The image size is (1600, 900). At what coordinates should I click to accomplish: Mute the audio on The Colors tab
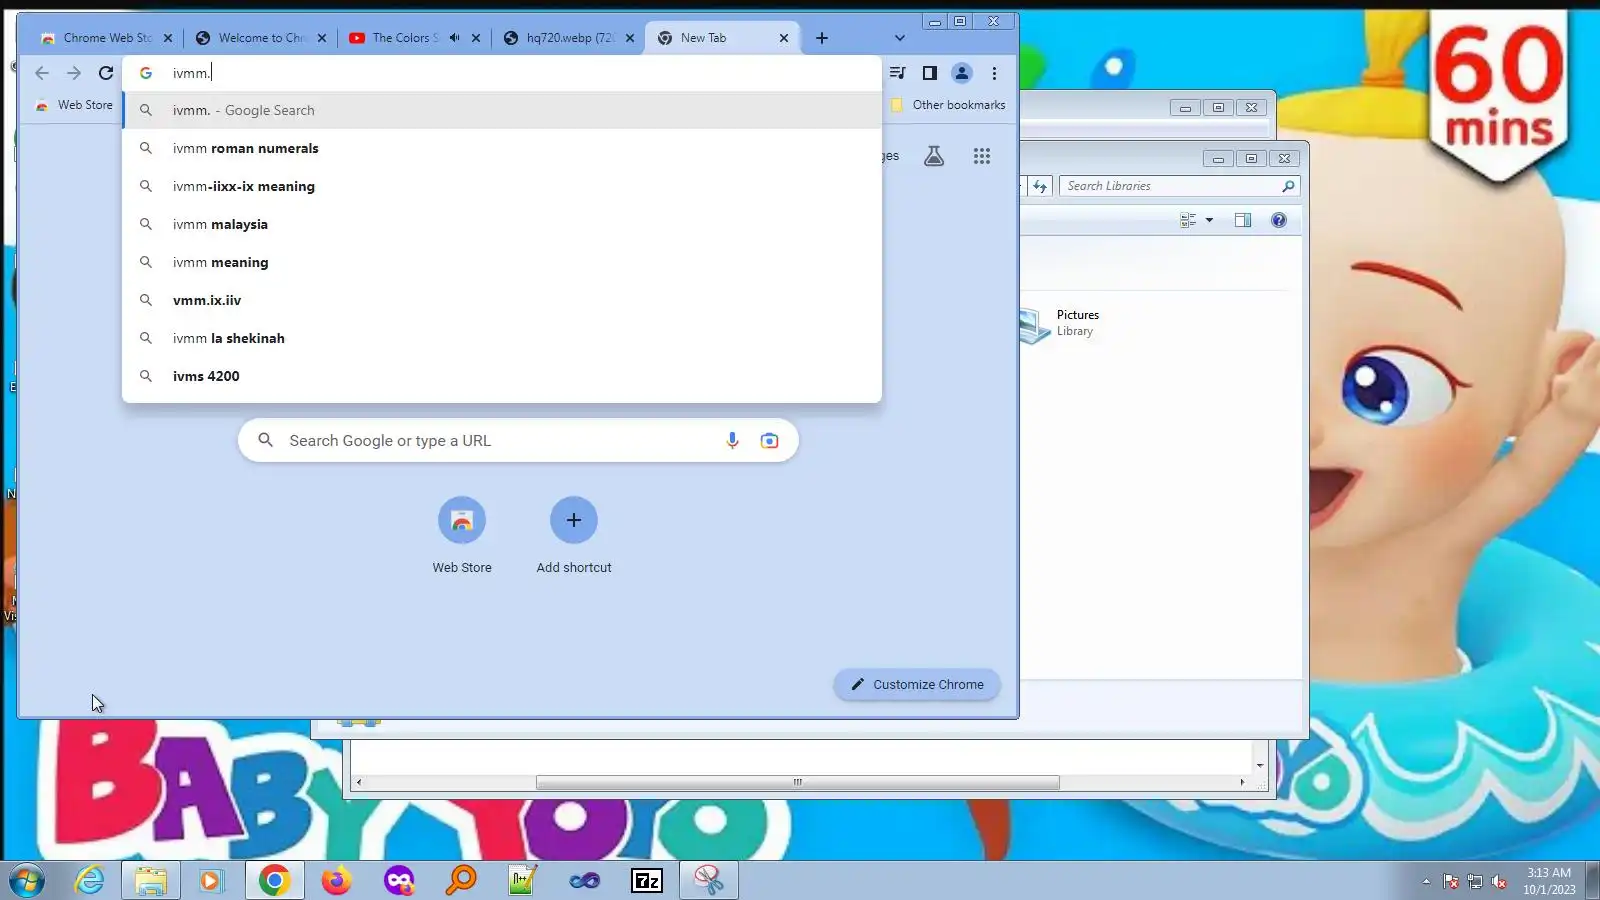(454, 38)
